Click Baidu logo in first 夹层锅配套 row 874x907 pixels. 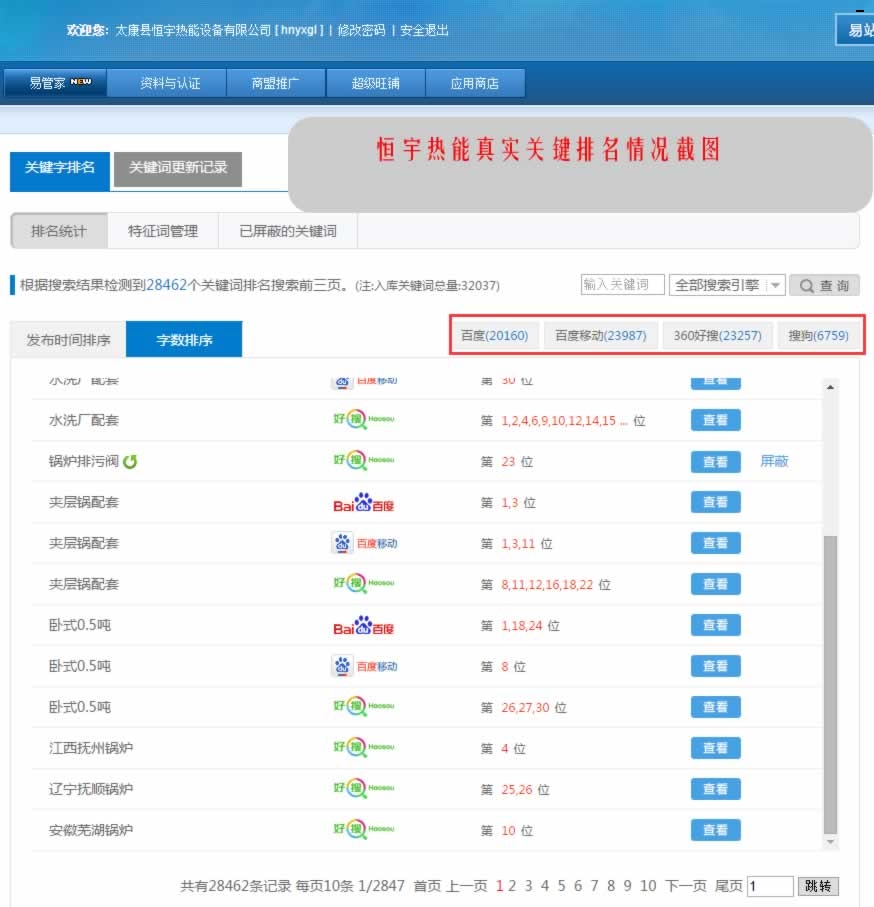pyautogui.click(x=364, y=503)
